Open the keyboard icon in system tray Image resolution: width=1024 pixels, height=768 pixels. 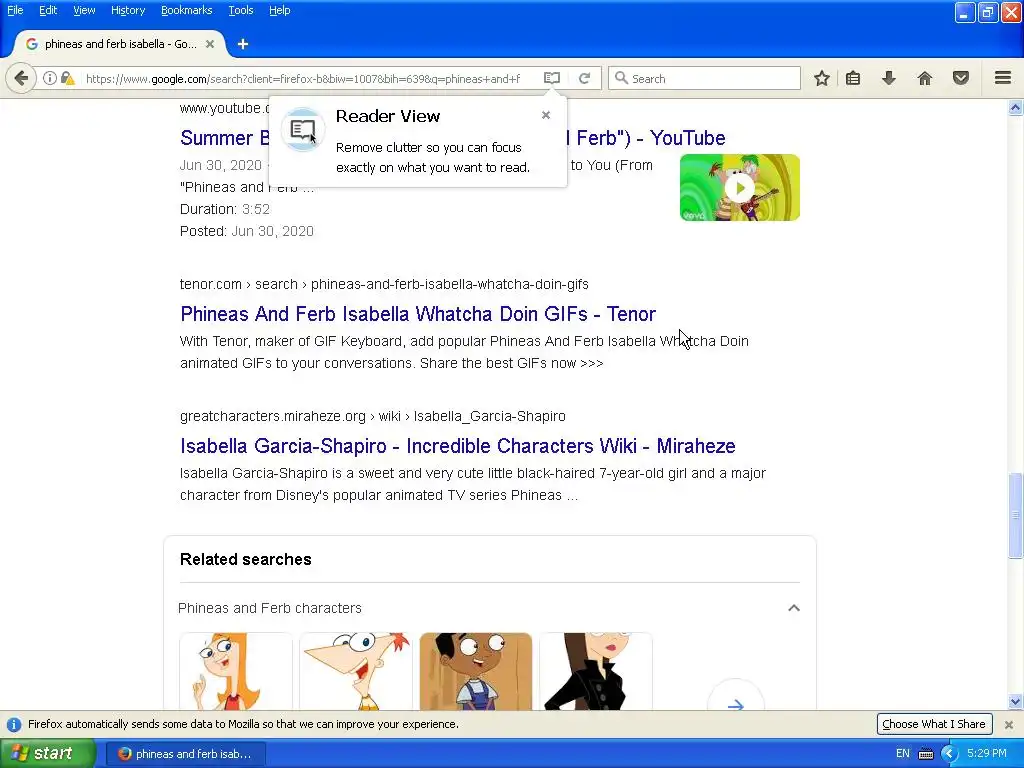pyautogui.click(x=926, y=754)
